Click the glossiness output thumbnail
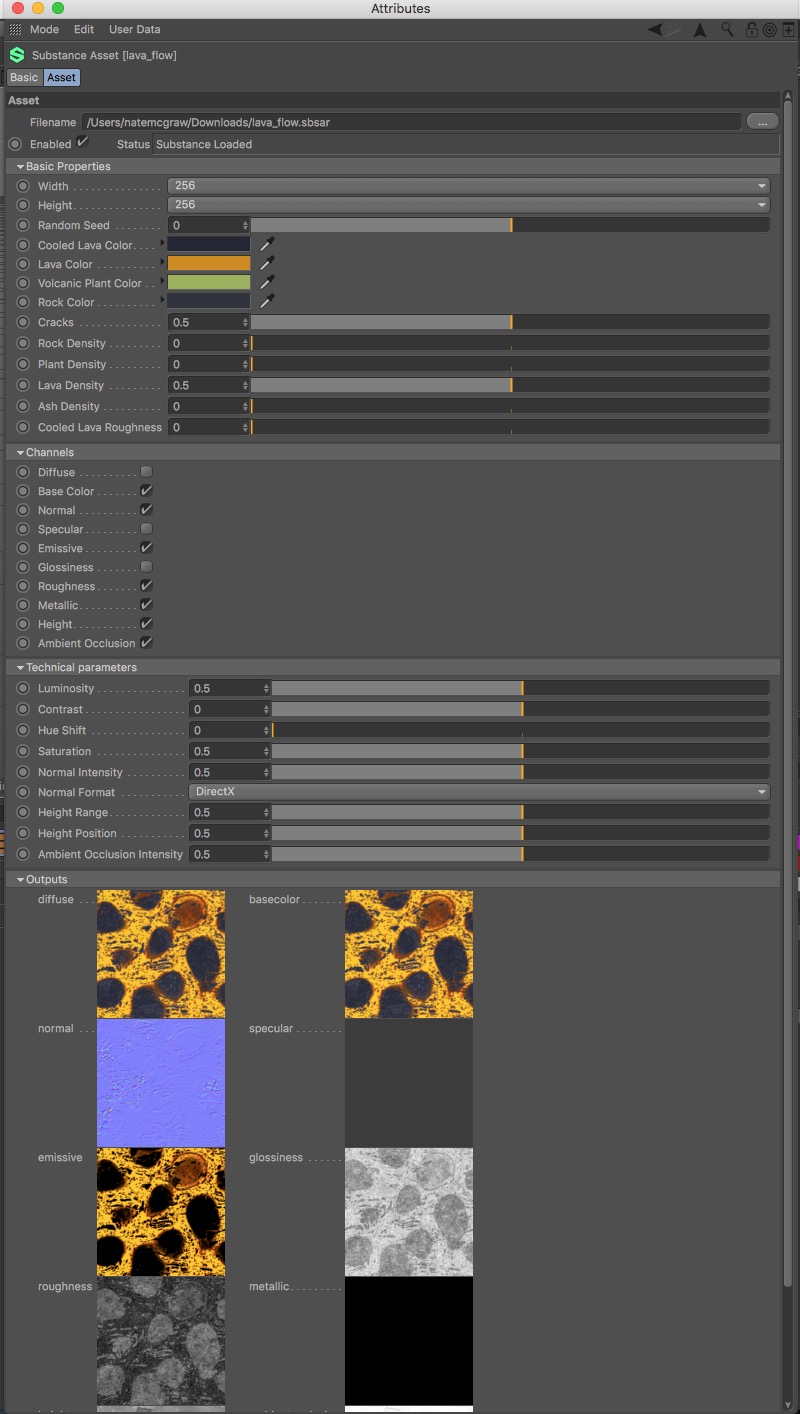800x1414 pixels. click(x=409, y=1212)
